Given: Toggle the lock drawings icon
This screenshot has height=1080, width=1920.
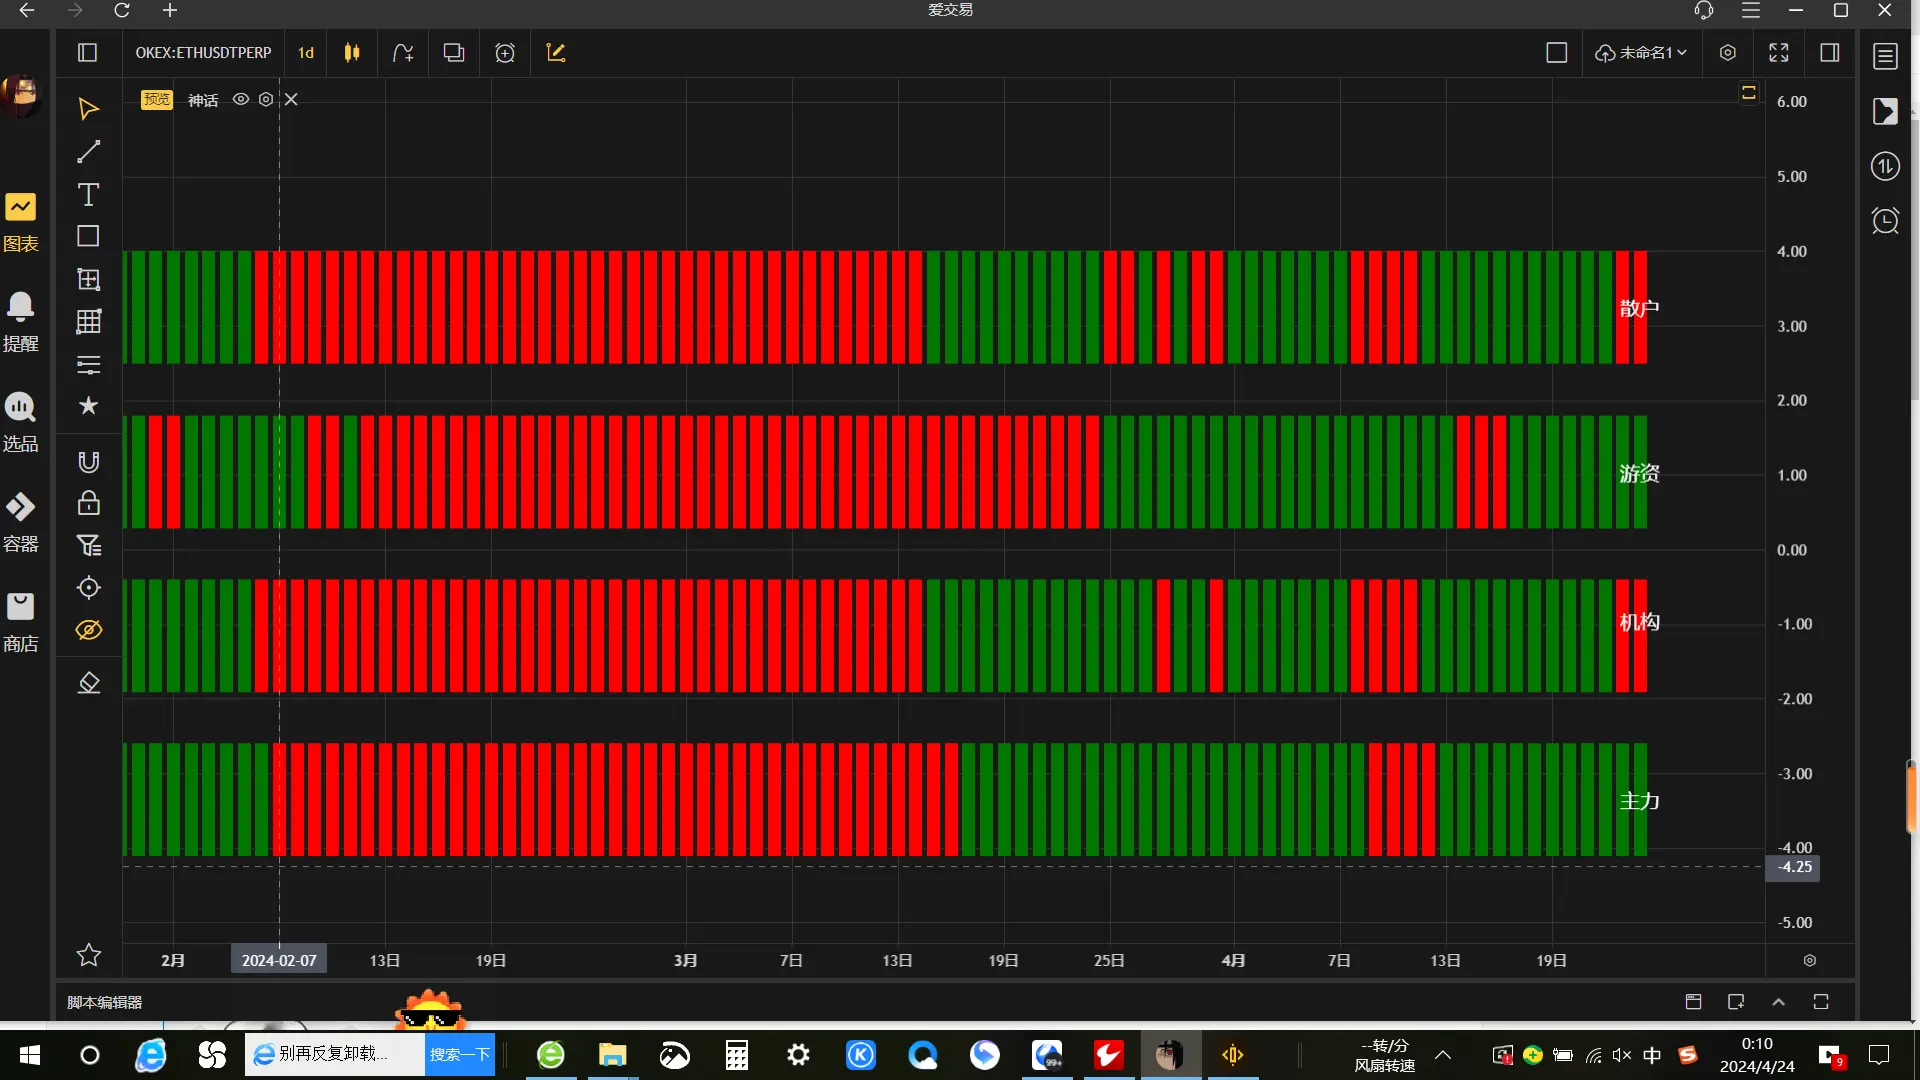Looking at the screenshot, I should coord(88,503).
